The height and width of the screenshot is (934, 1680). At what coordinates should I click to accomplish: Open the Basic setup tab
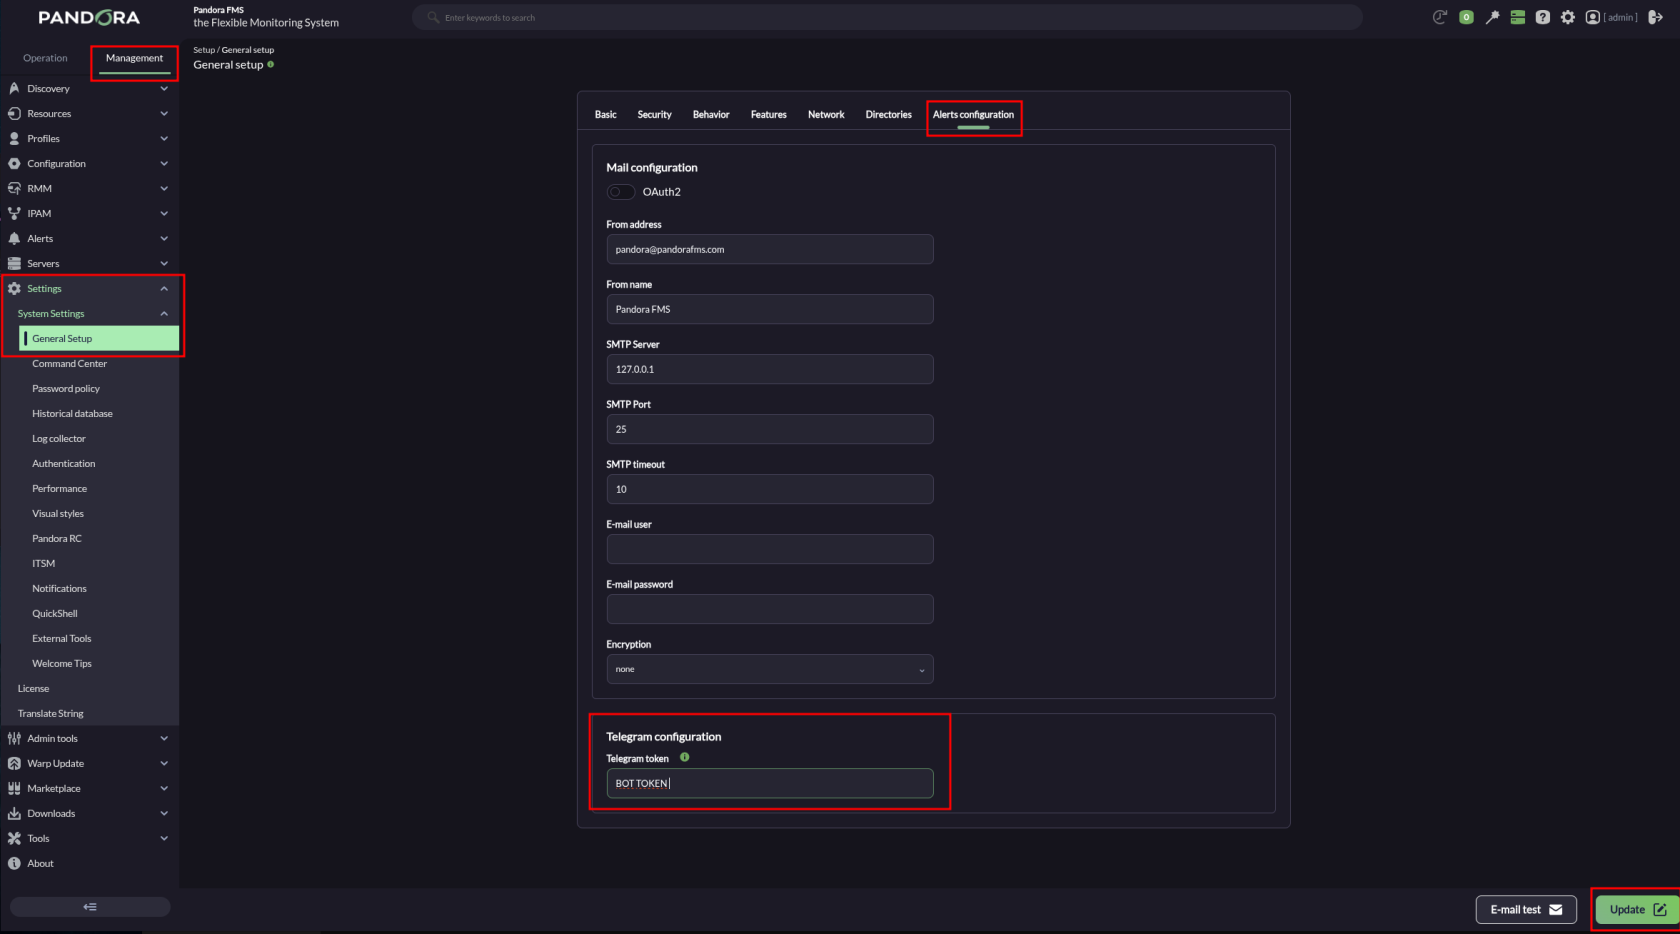(x=606, y=115)
